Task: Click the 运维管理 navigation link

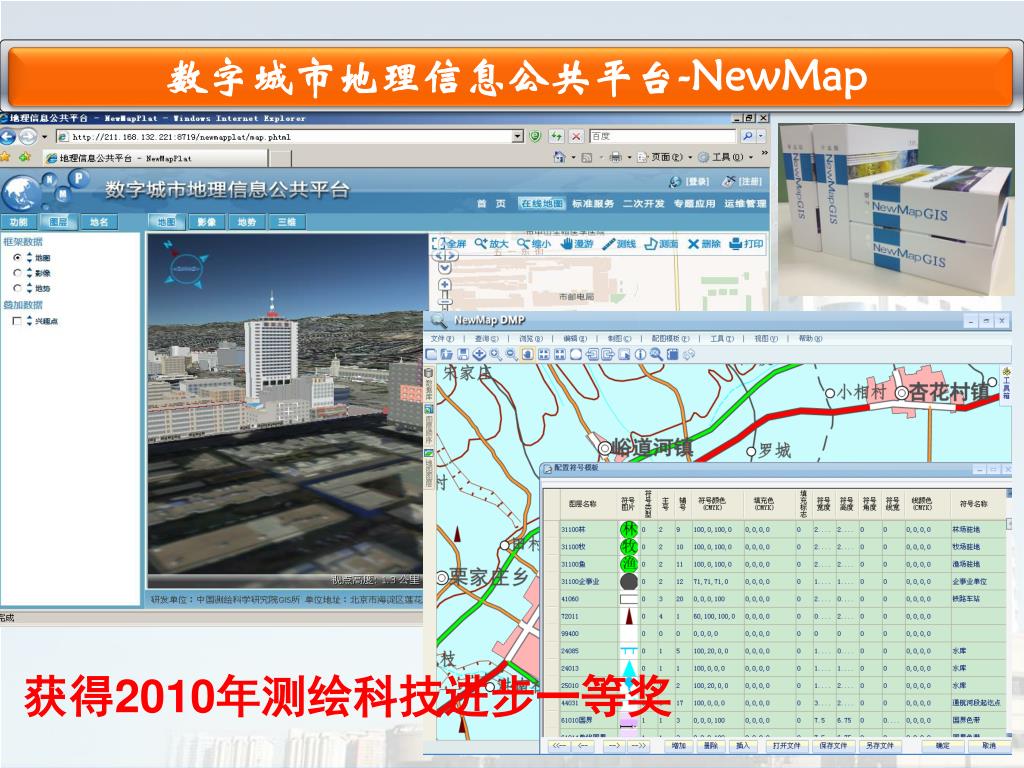Action: (744, 203)
